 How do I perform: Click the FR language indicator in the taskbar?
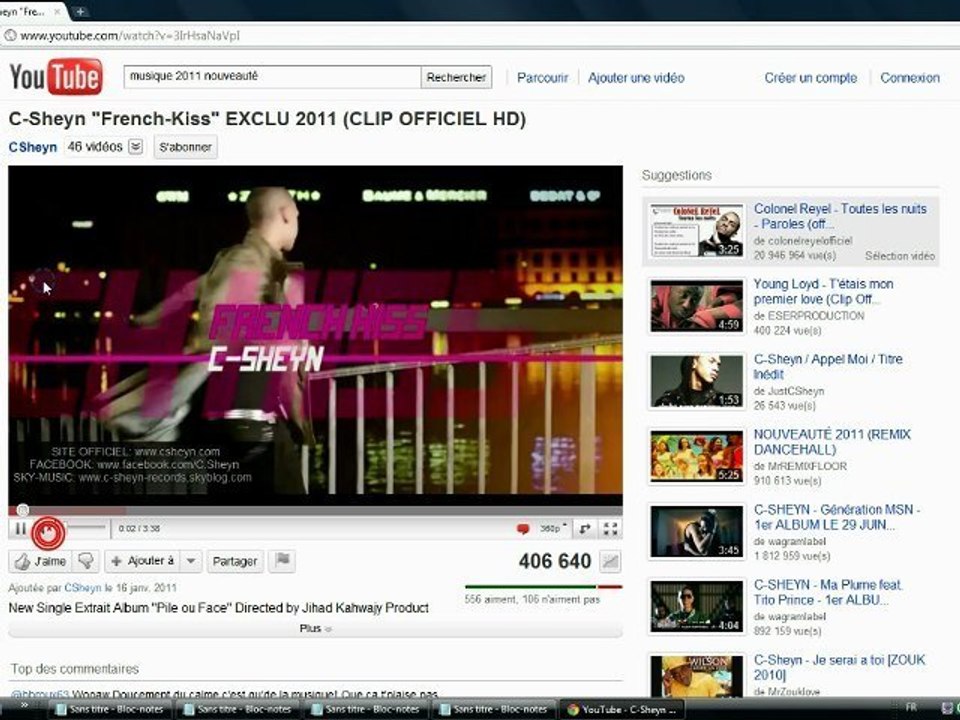(x=911, y=707)
